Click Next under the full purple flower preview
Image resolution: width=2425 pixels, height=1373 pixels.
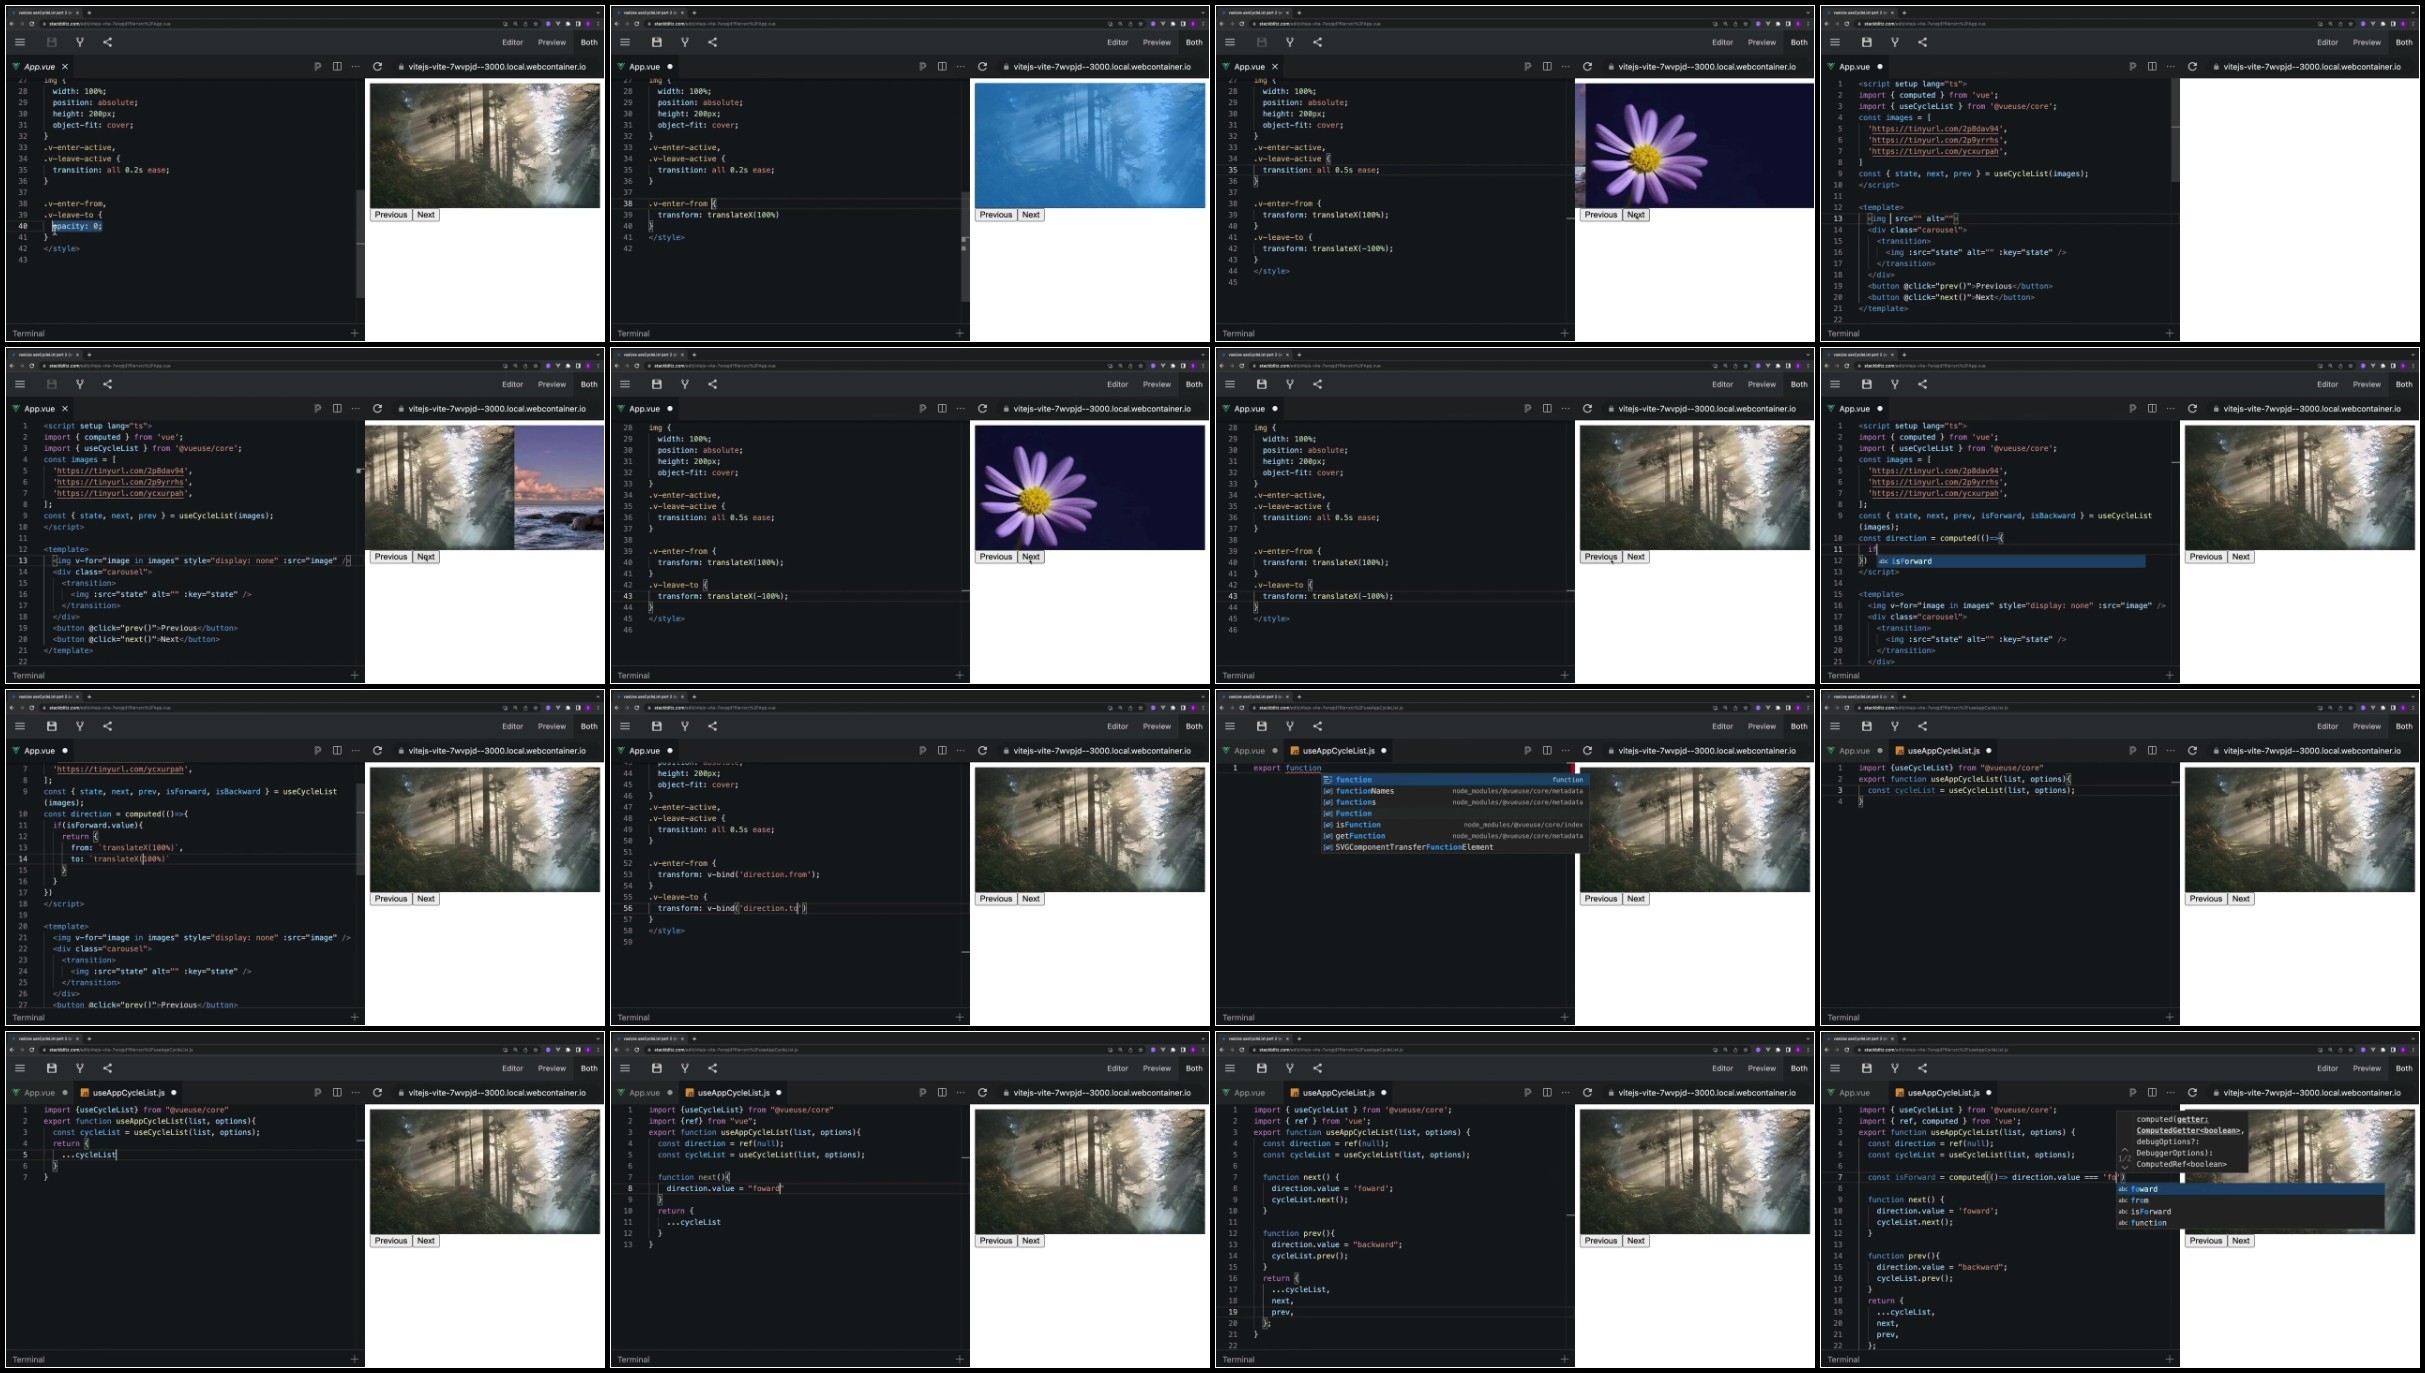tap(1031, 557)
